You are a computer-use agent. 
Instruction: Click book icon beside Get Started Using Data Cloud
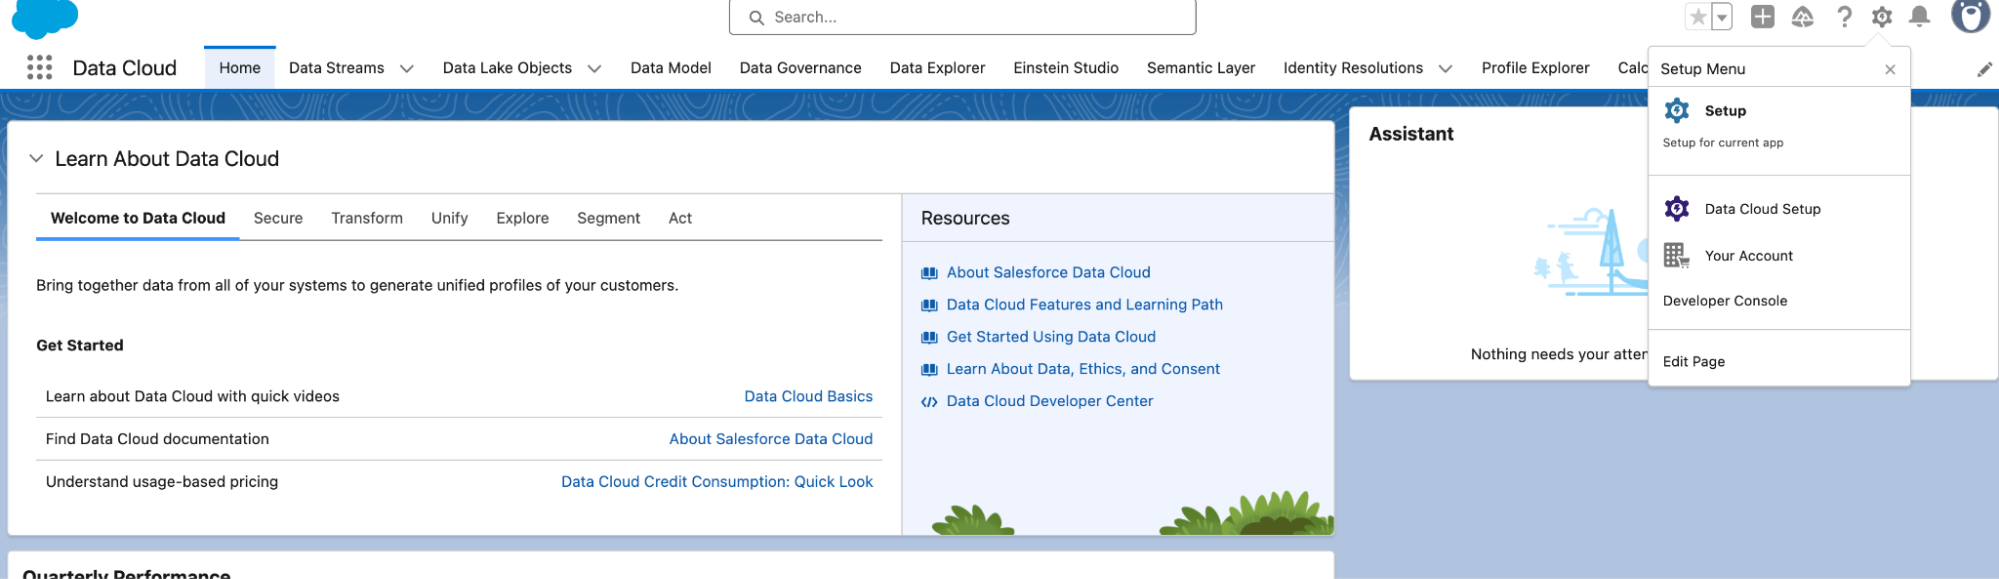tap(929, 337)
